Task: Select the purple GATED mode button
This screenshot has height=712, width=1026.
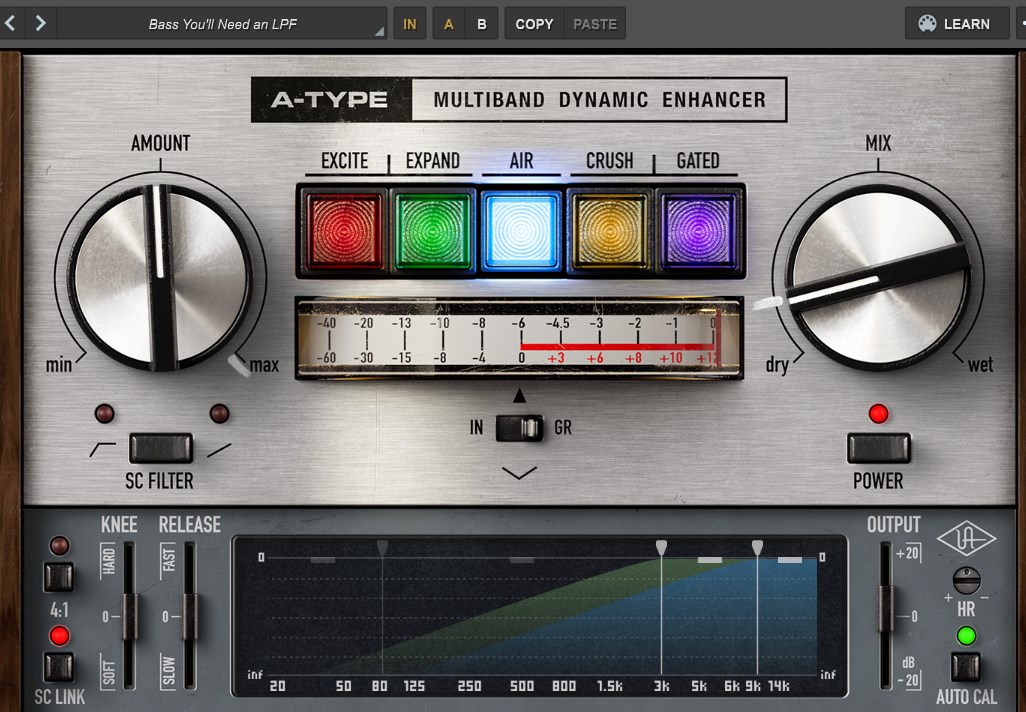Action: coord(697,231)
